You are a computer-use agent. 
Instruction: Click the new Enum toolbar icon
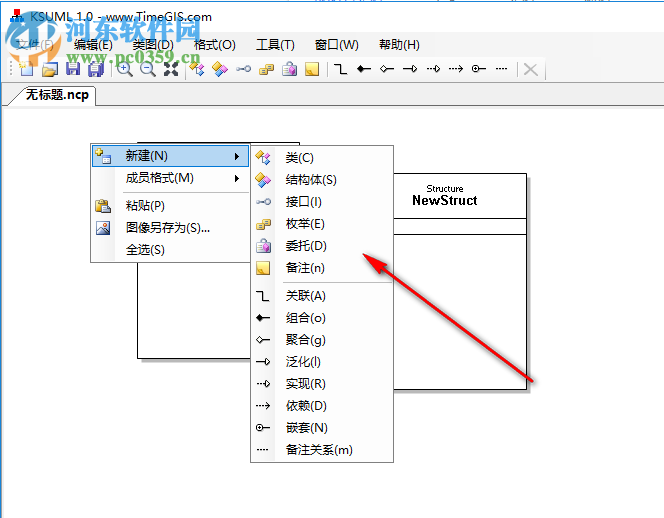tap(266, 69)
